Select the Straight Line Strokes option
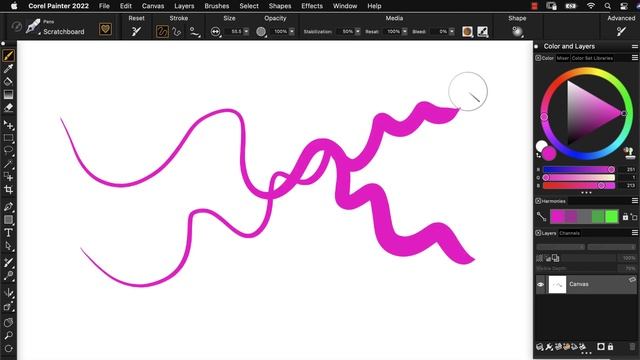 177,31
